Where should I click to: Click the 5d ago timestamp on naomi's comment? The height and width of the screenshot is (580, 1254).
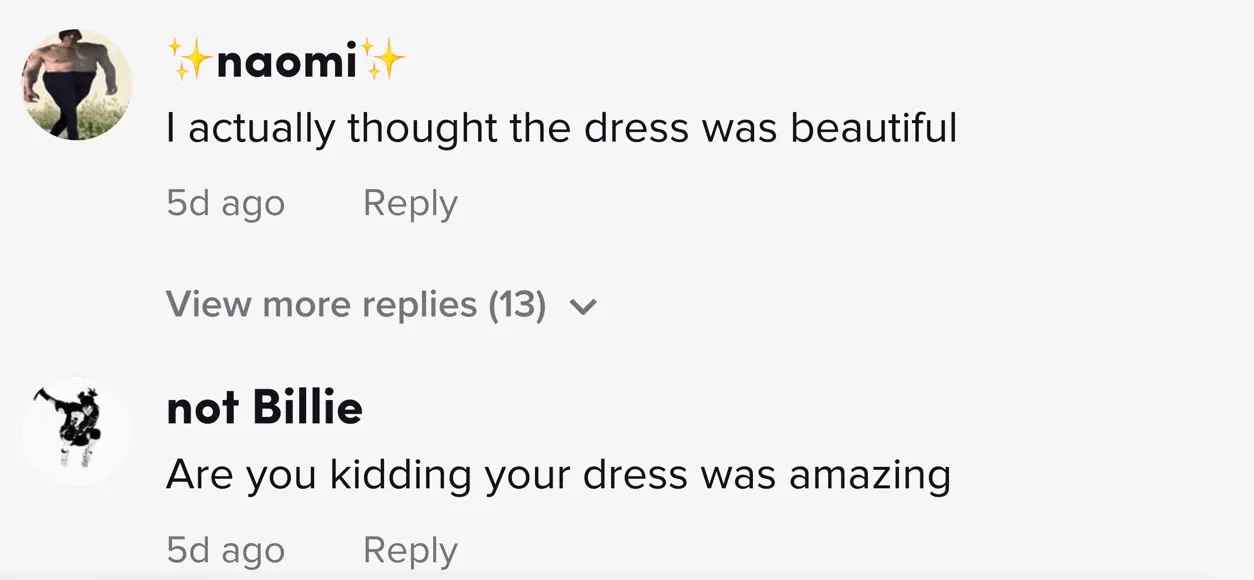tap(225, 204)
